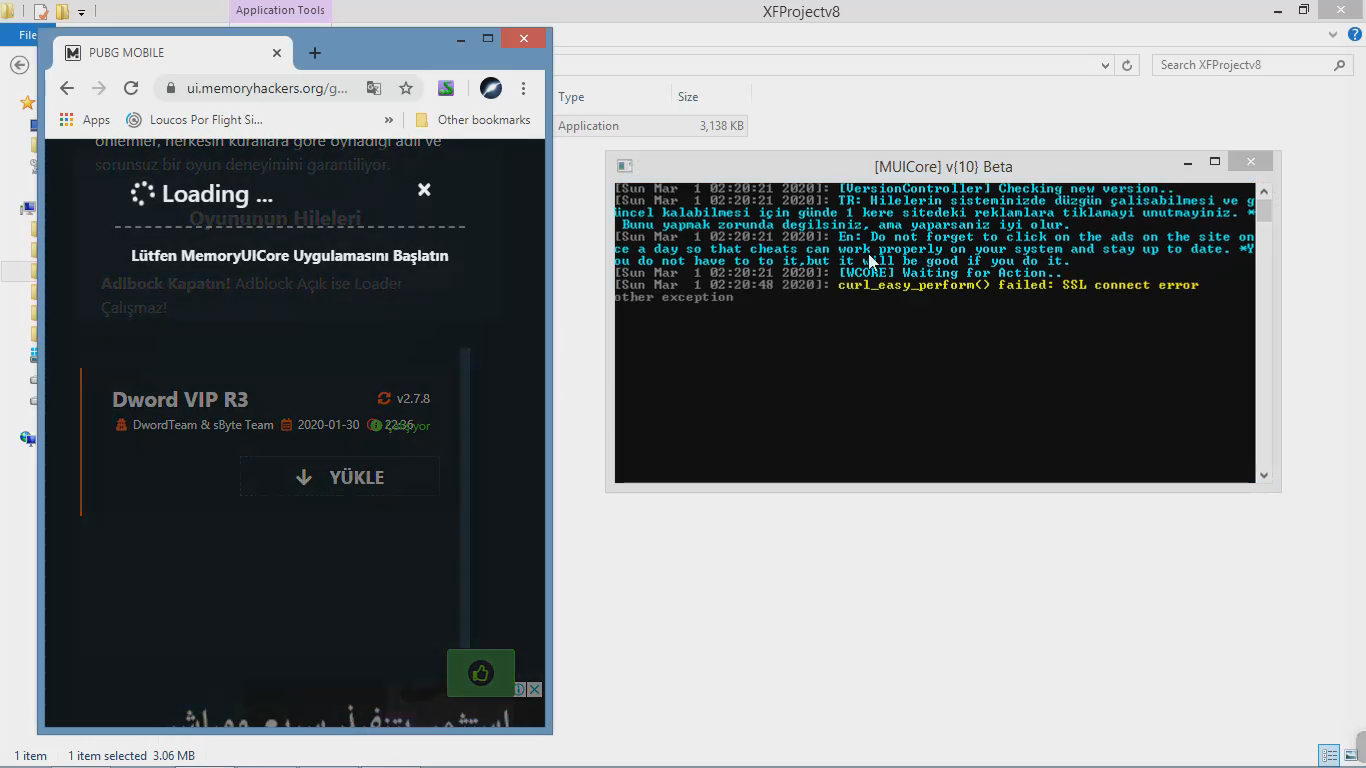Image resolution: width=1366 pixels, height=768 pixels.
Task: Click the New Folder icon in Quick Access Toolbar
Action: pyautogui.click(x=62, y=12)
